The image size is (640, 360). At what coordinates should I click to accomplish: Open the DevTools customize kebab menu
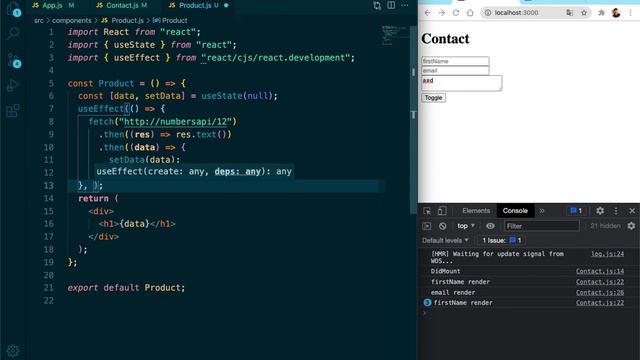[x=616, y=211]
